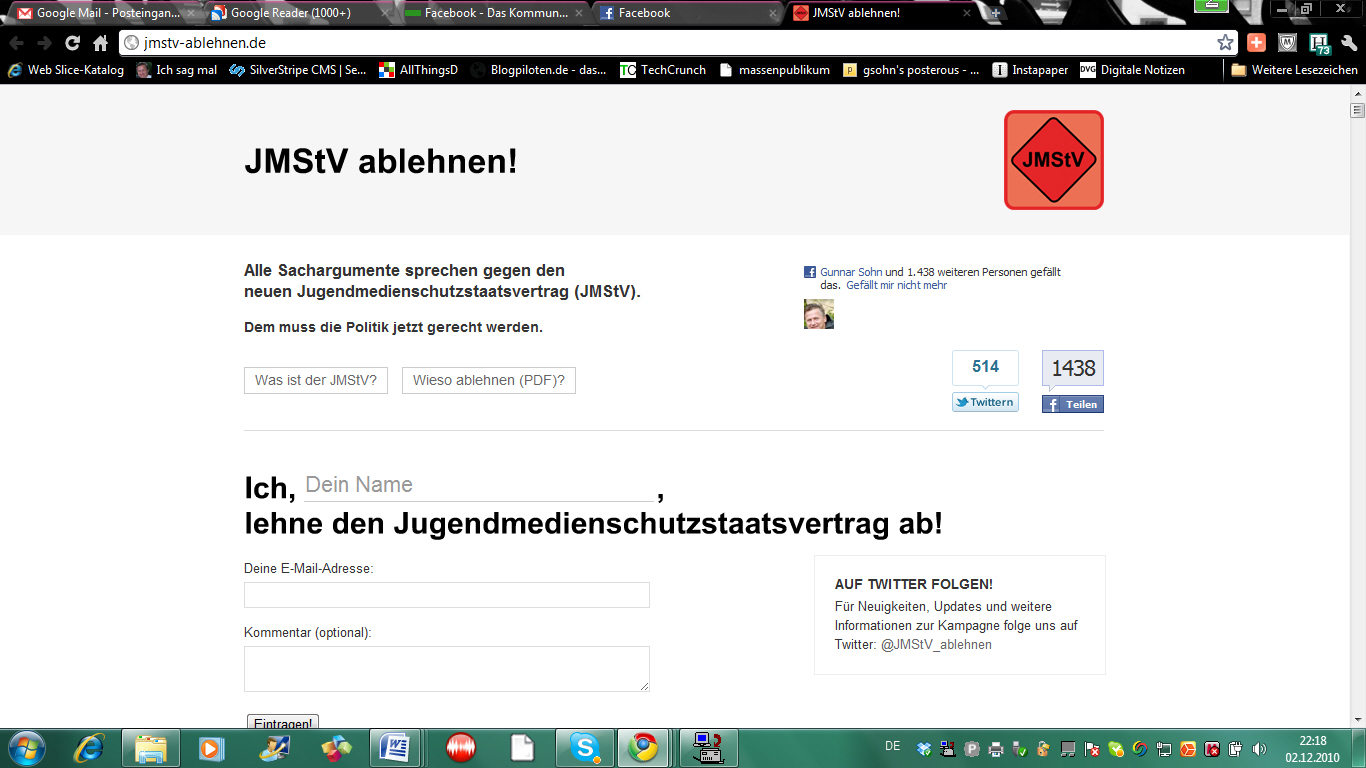Click the red JMStV logo
The width and height of the screenshot is (1366, 768).
tap(1053, 160)
